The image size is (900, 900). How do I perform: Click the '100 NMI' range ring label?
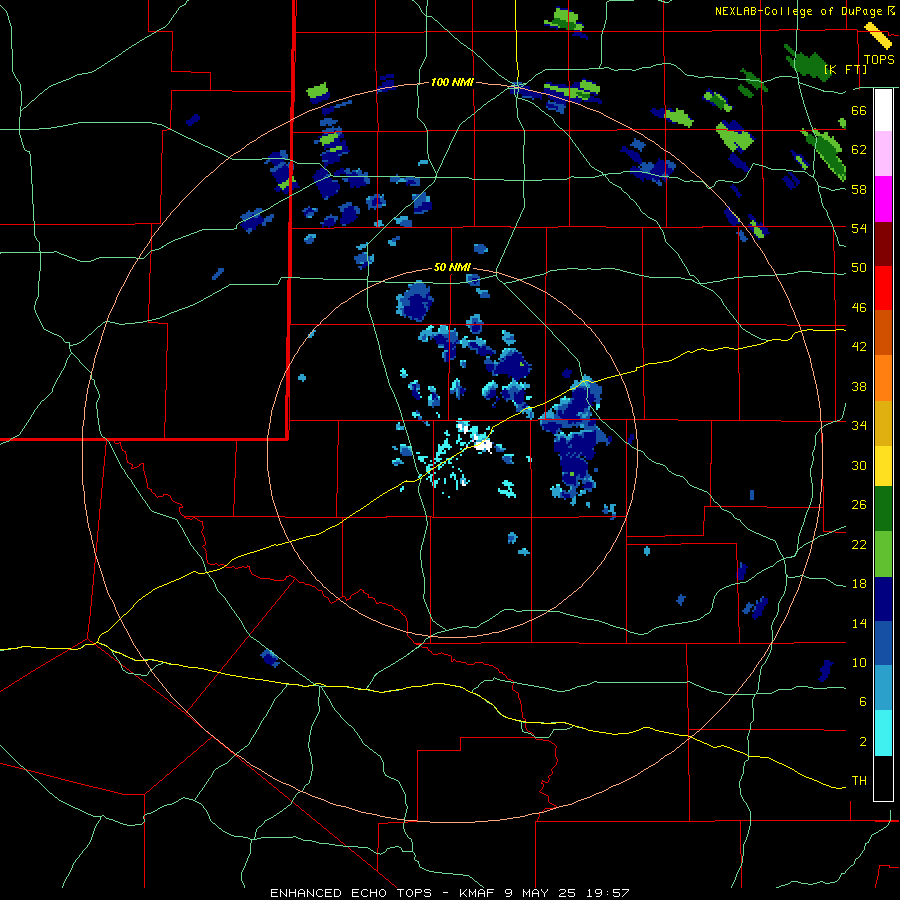pos(452,83)
